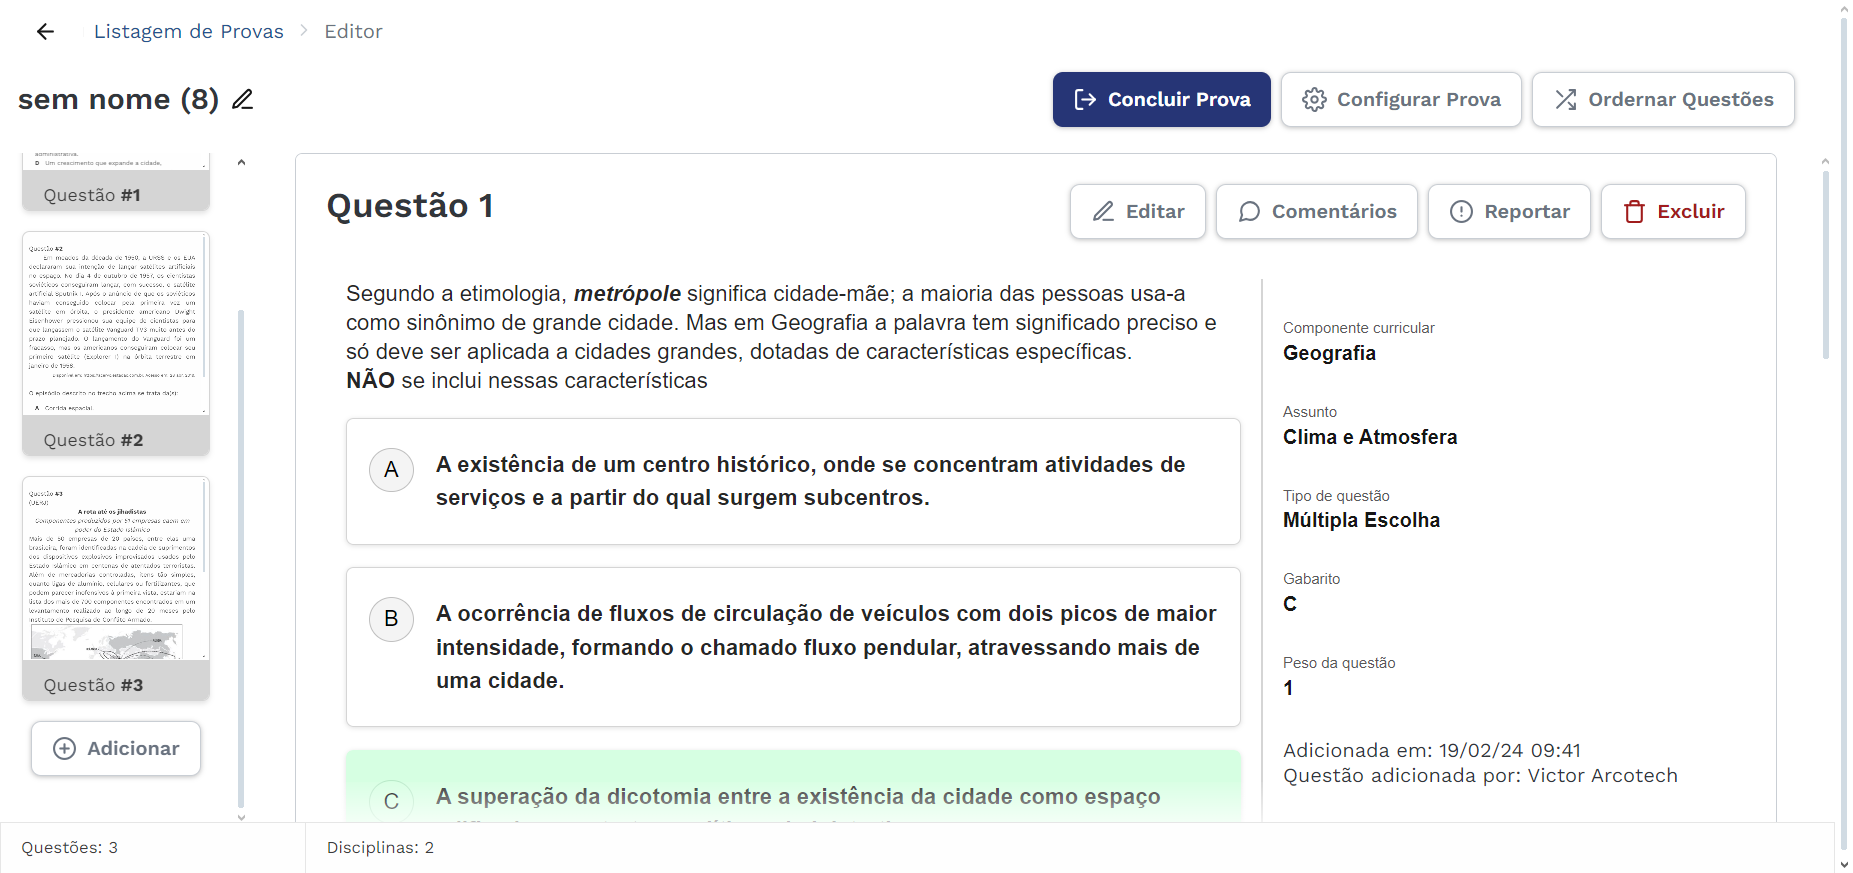1853x873 pixels.
Task: Click the exam title sem nome (8)
Action: (x=118, y=99)
